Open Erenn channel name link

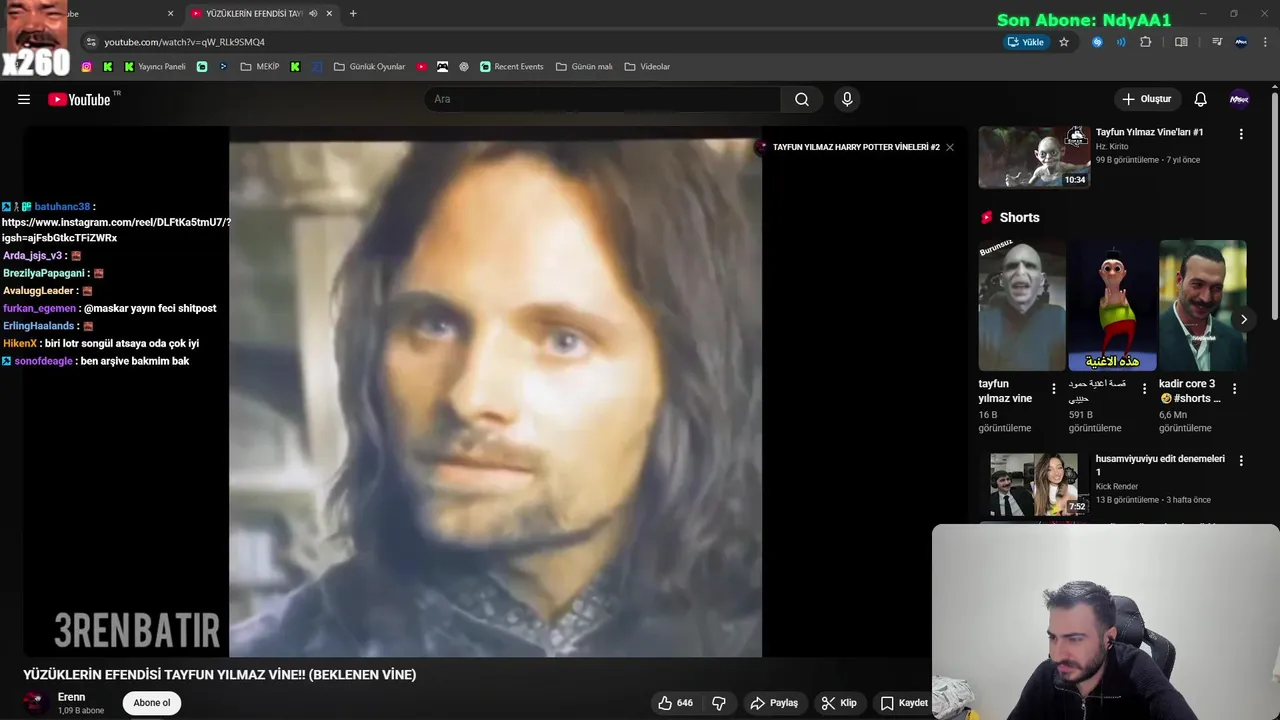[71, 697]
